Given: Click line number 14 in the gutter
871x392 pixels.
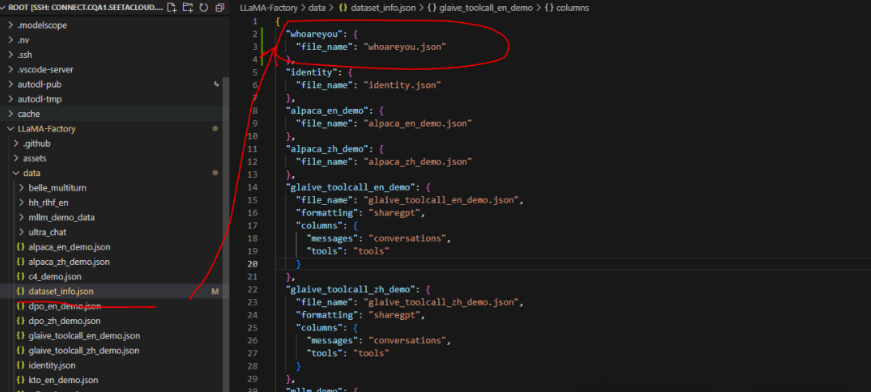Looking at the screenshot, I should click(x=253, y=187).
